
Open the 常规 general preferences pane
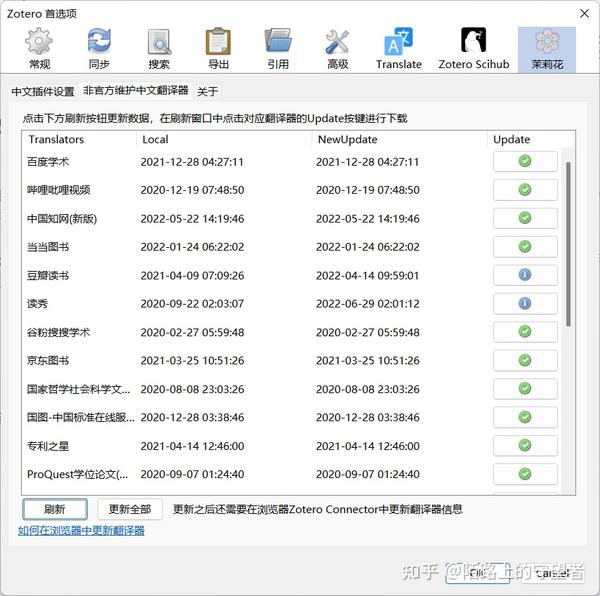39,49
